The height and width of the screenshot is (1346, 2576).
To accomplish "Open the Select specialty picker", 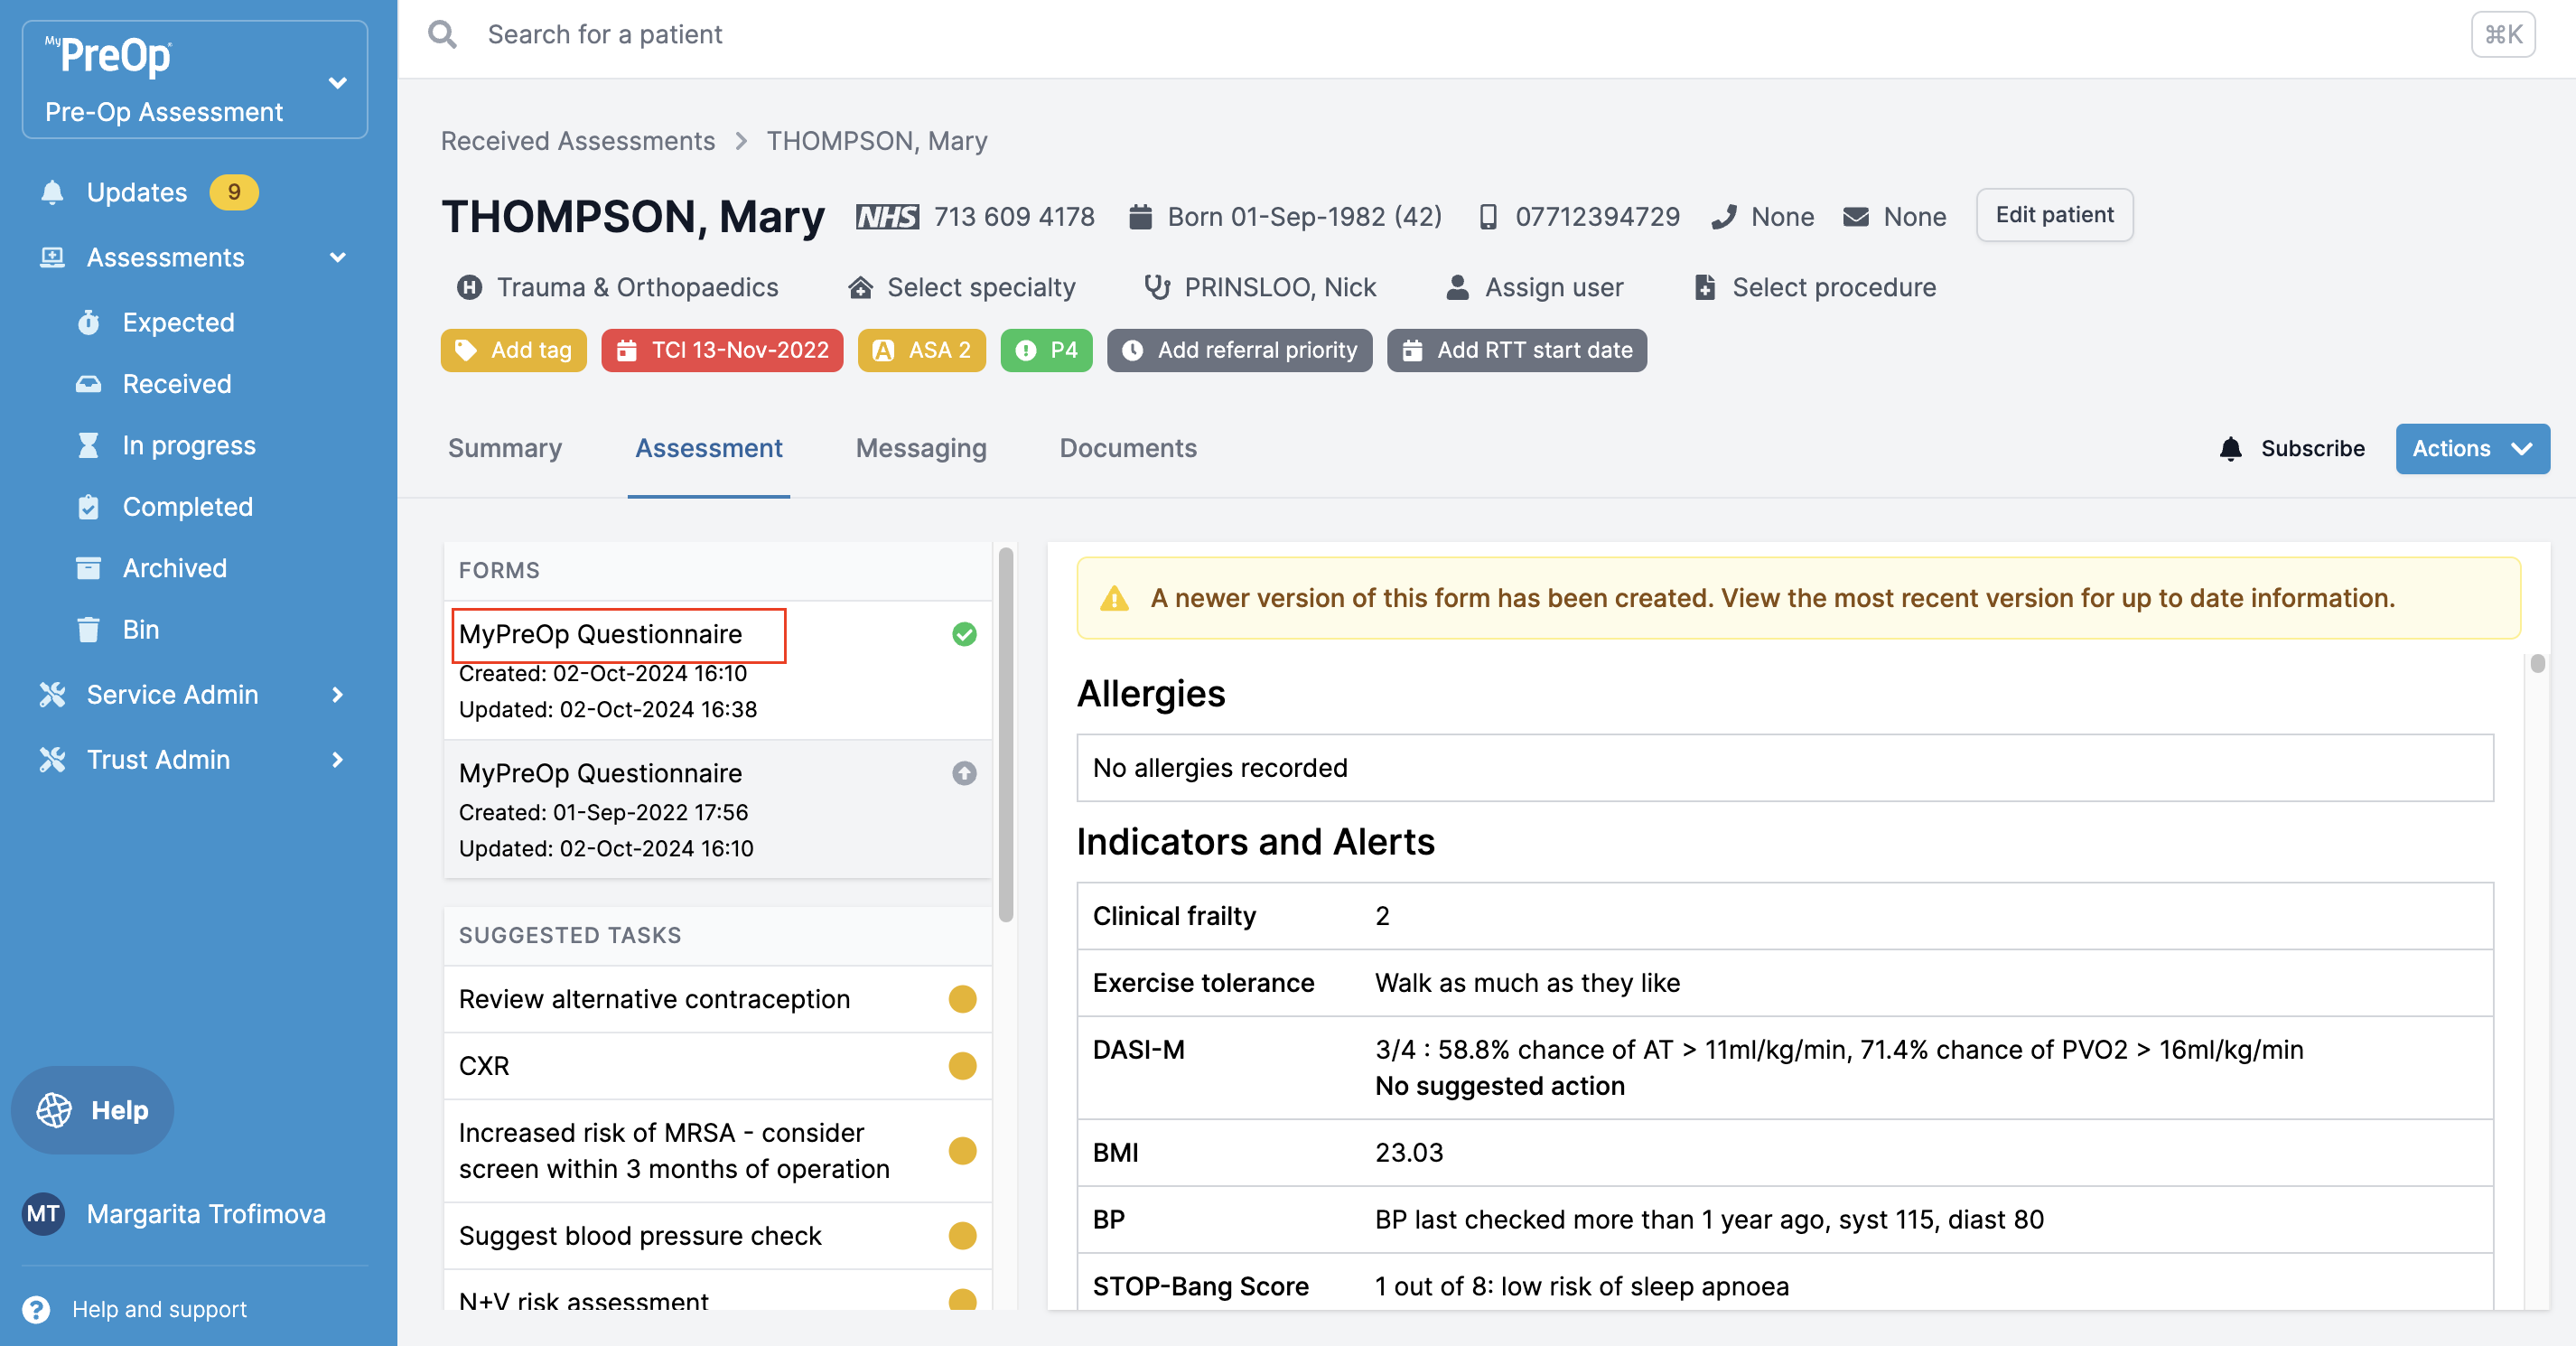I will pos(962,287).
